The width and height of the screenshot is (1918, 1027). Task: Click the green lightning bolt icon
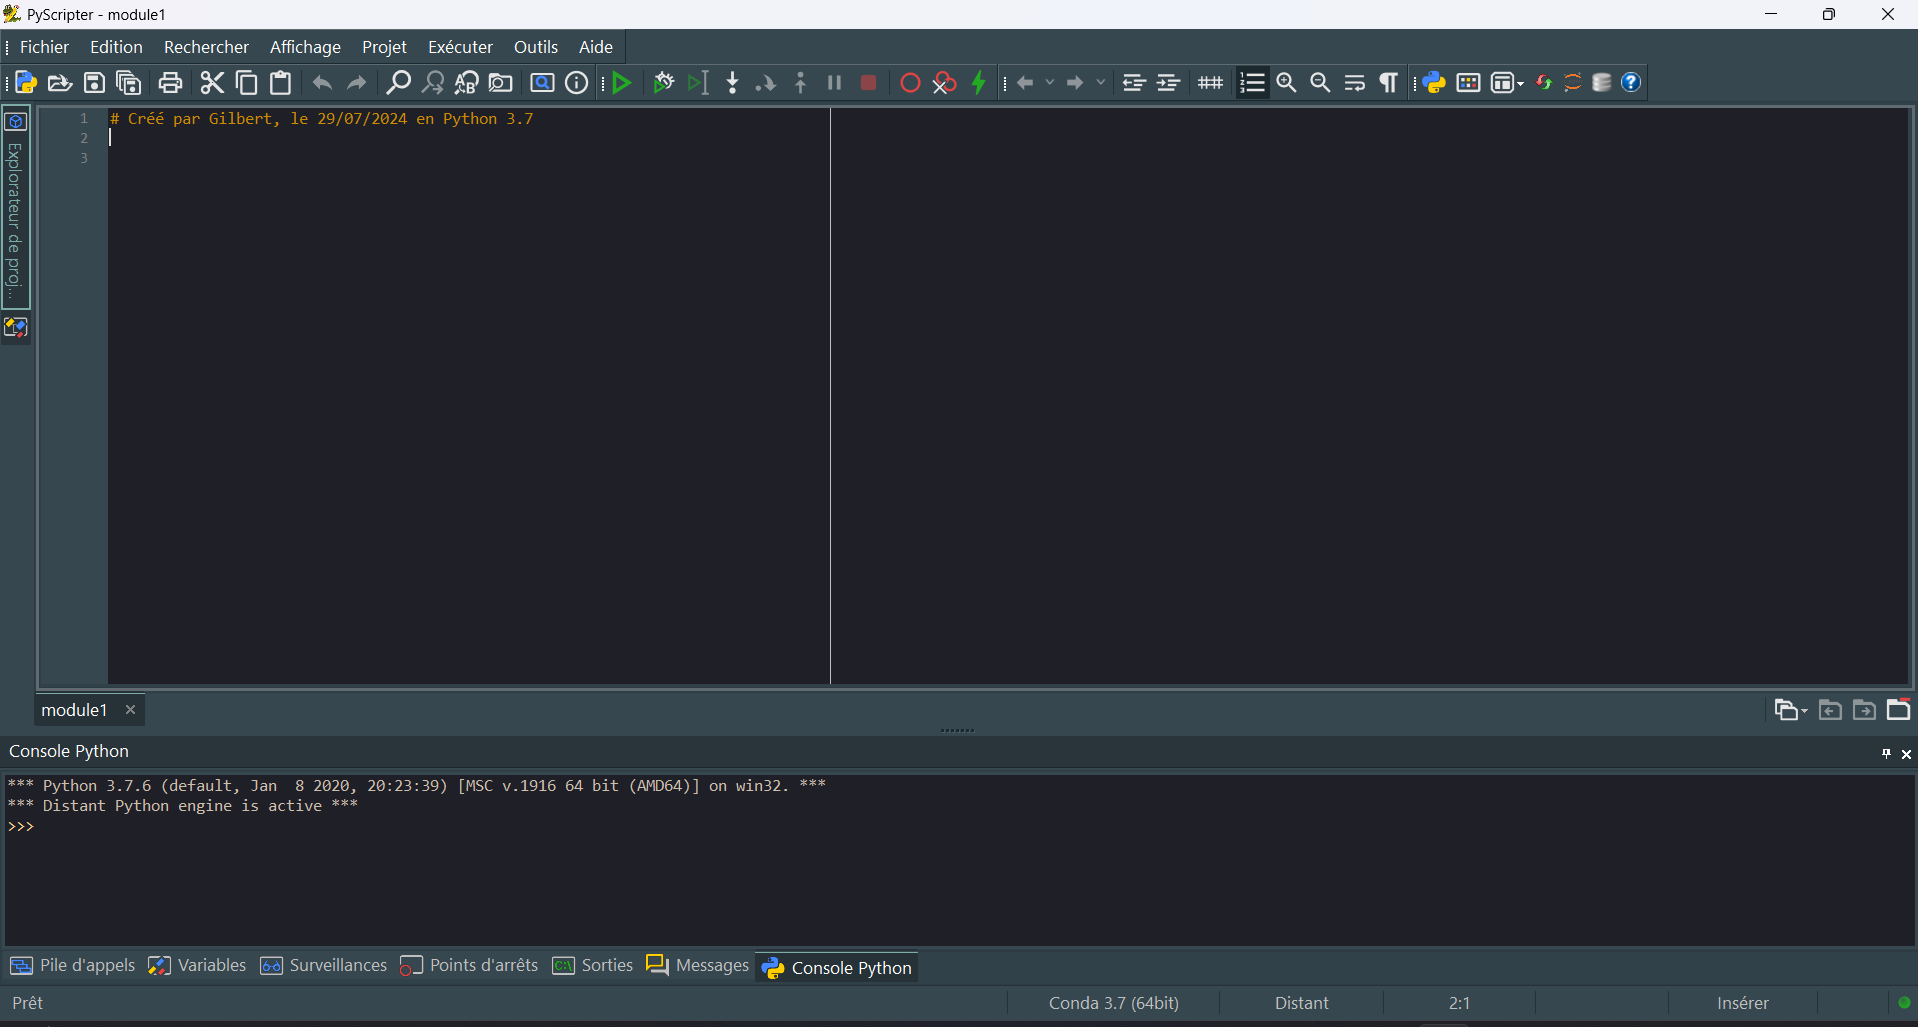[979, 83]
